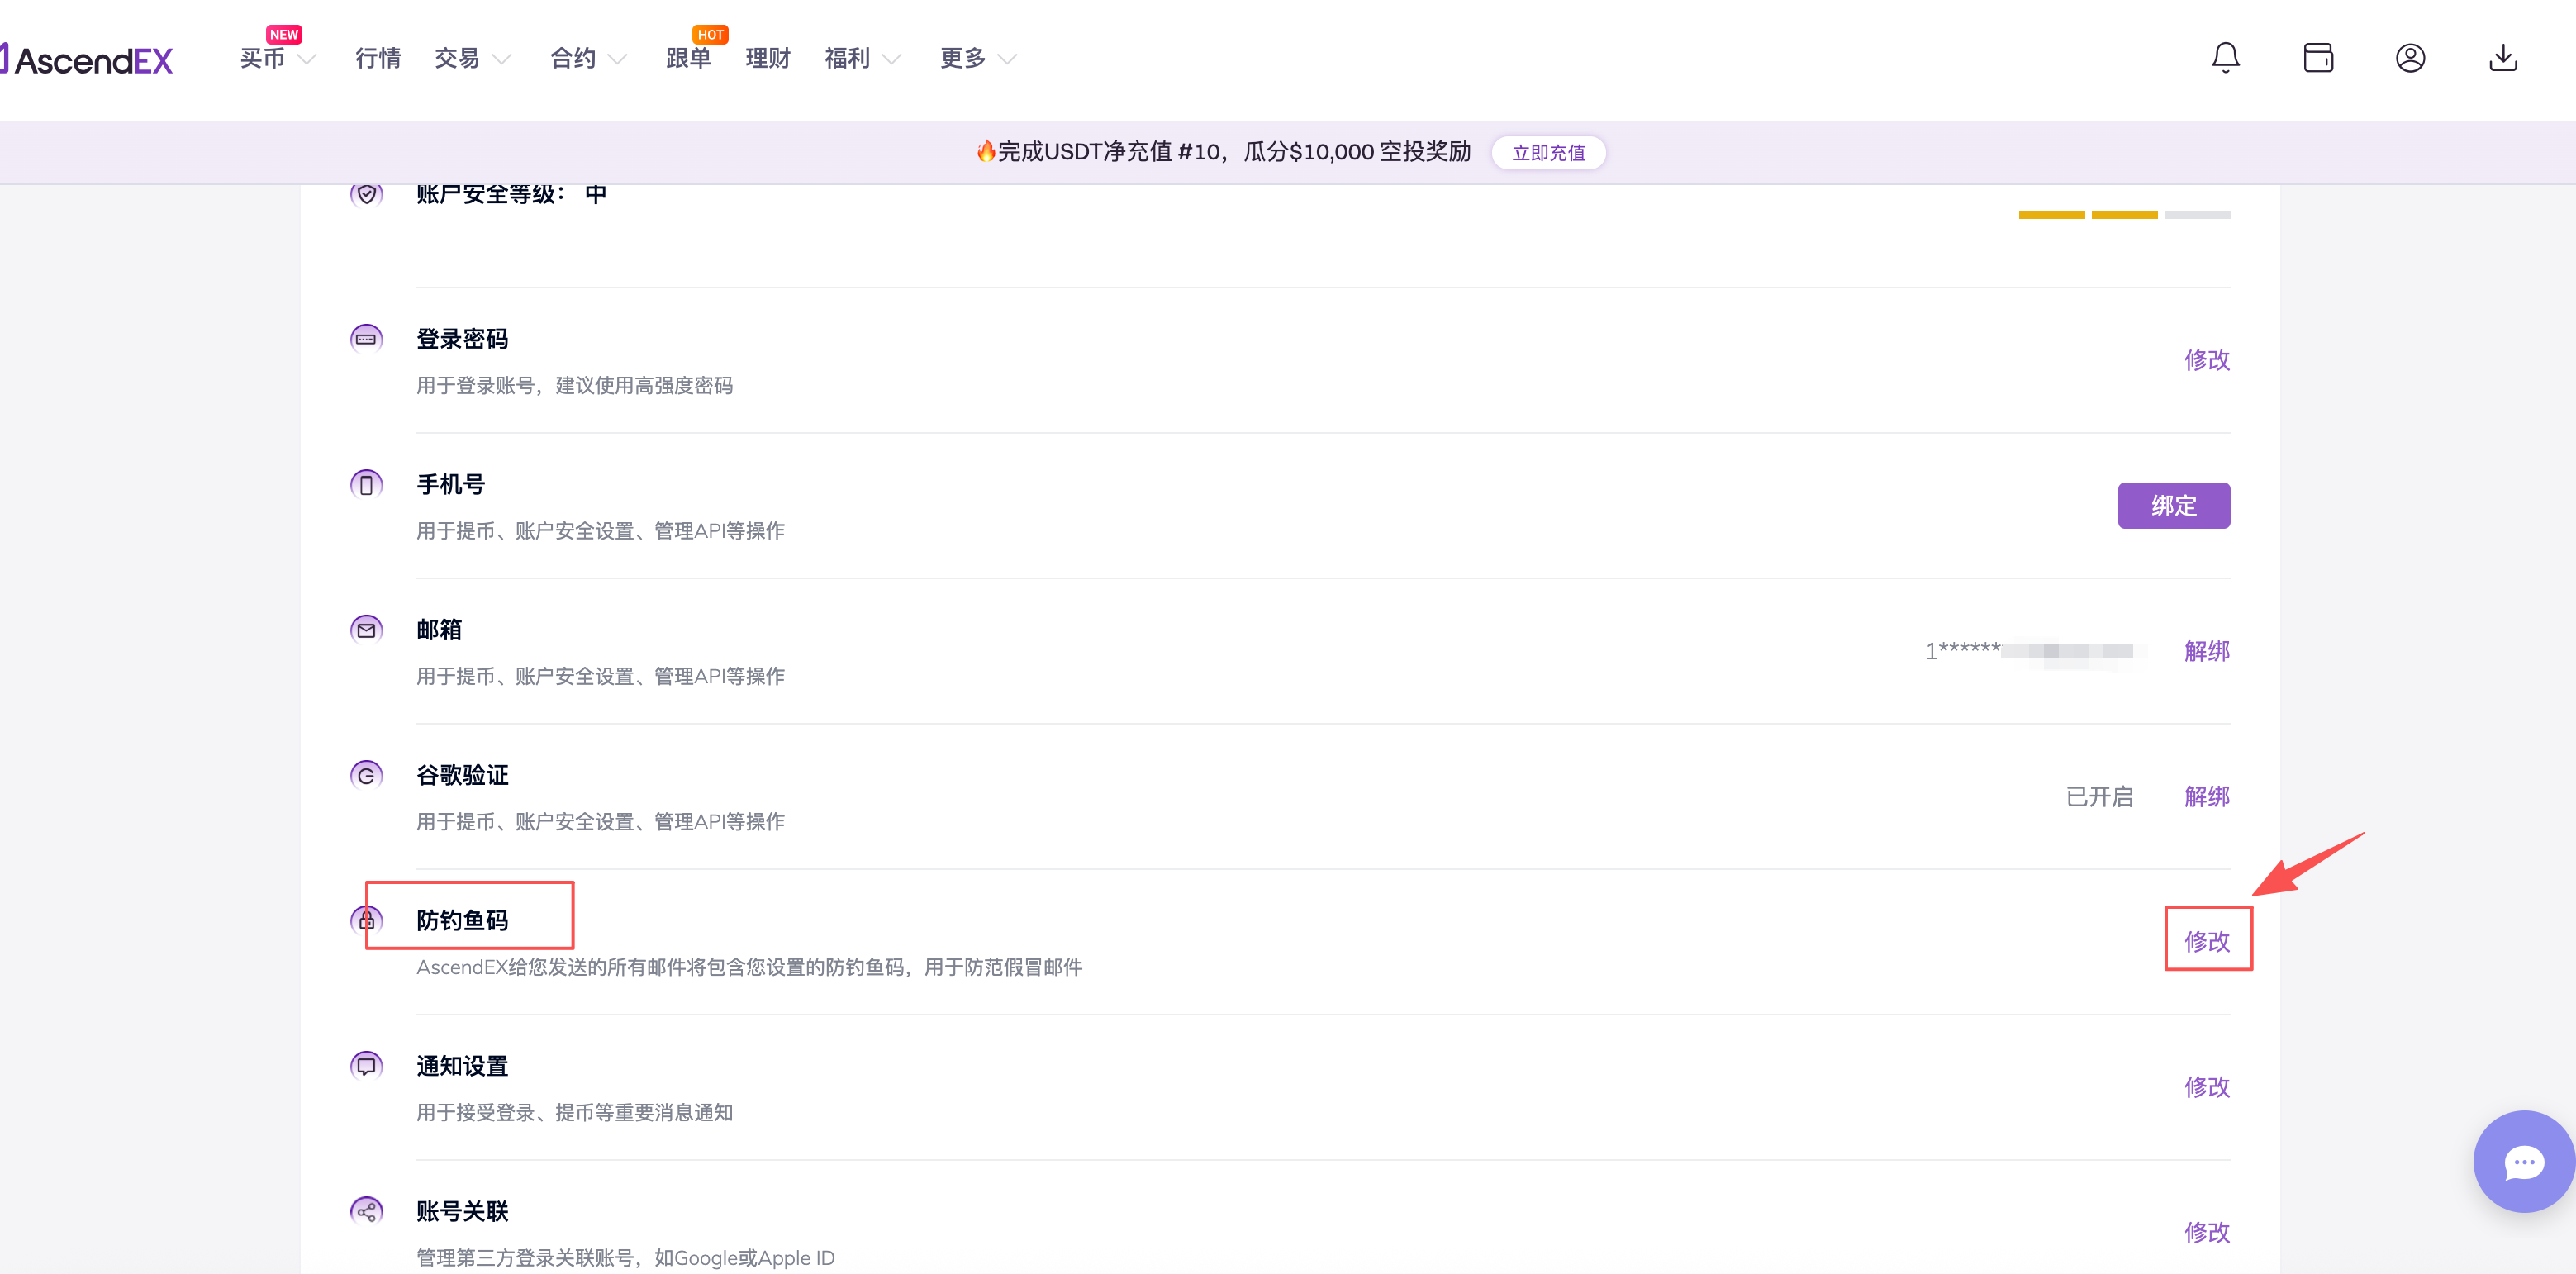The height and width of the screenshot is (1274, 2576).
Task: Open the user account profile icon
Action: pos(2409,58)
